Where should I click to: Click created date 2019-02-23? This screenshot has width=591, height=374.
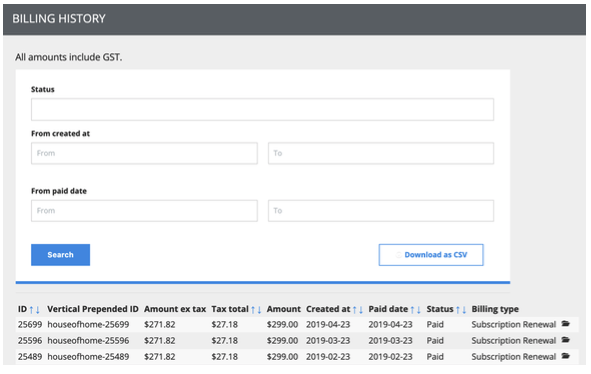click(328, 357)
